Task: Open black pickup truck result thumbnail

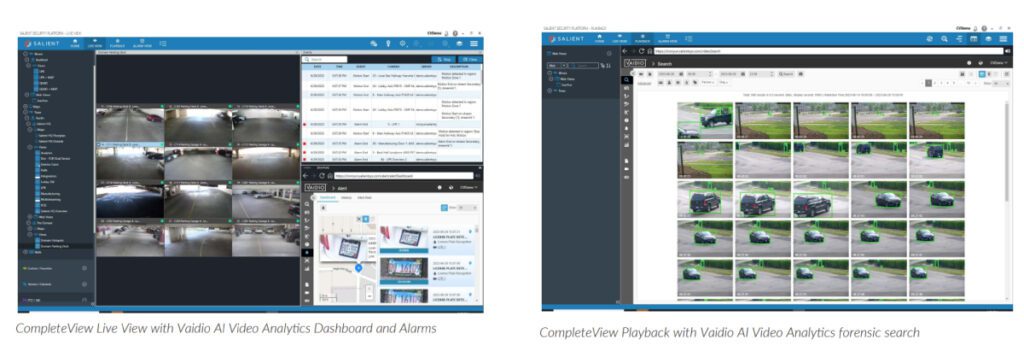Action: point(705,121)
